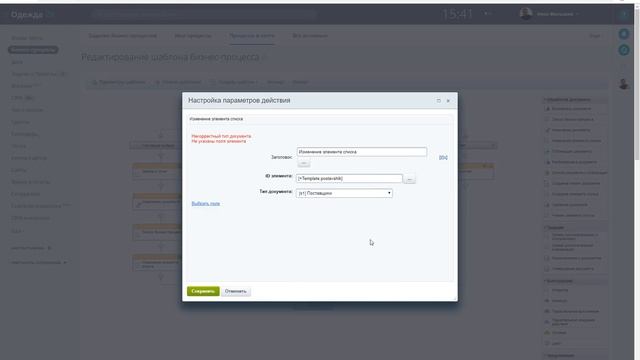Open the Создать шаблон toolbar dropdown
This screenshot has height=360, width=640.
tap(234, 82)
